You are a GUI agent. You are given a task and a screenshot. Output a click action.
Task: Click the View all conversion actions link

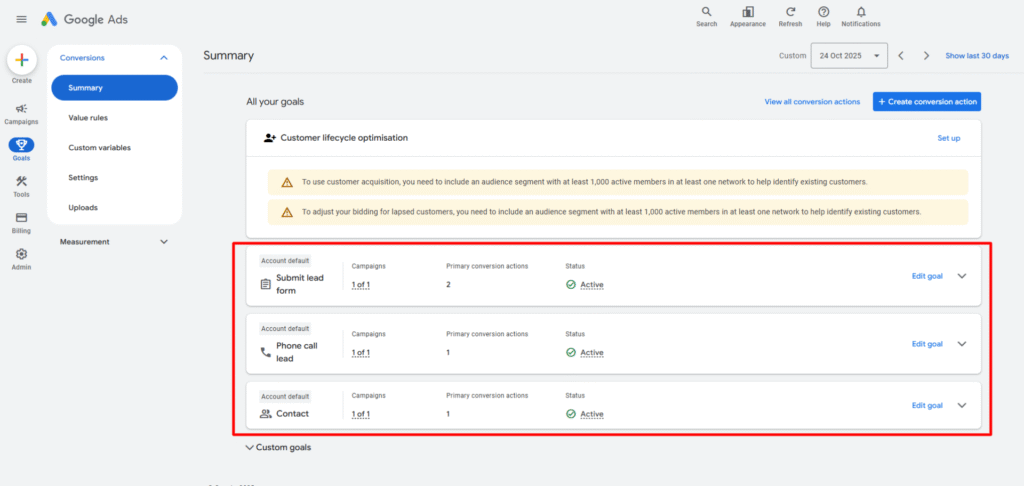(x=812, y=102)
